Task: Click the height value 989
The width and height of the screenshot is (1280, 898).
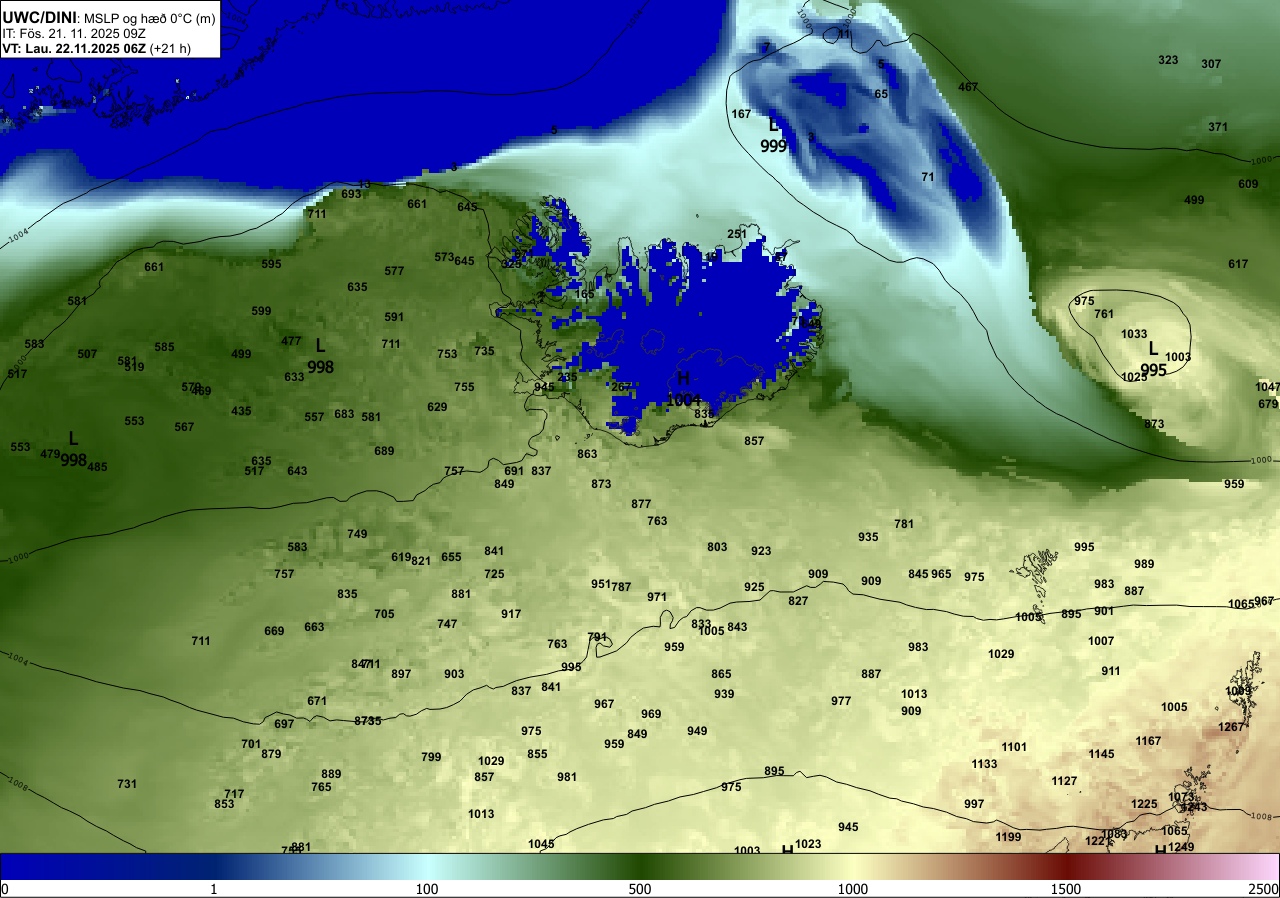Action: [x=1144, y=564]
